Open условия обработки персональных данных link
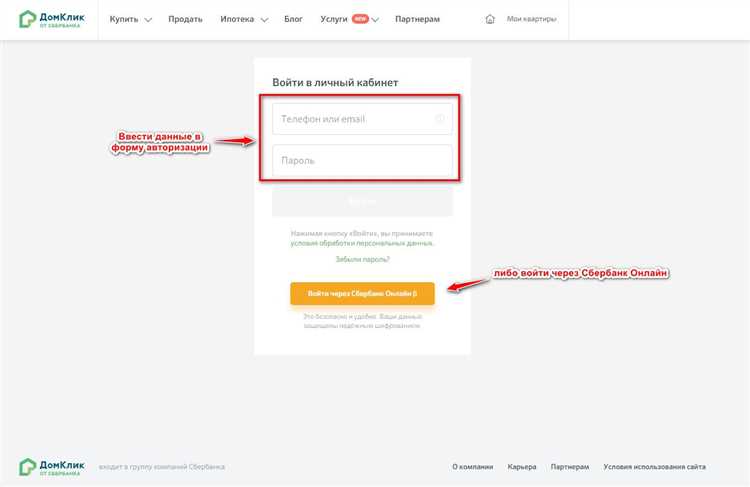Image resolution: width=750 pixels, height=487 pixels. pos(362,243)
